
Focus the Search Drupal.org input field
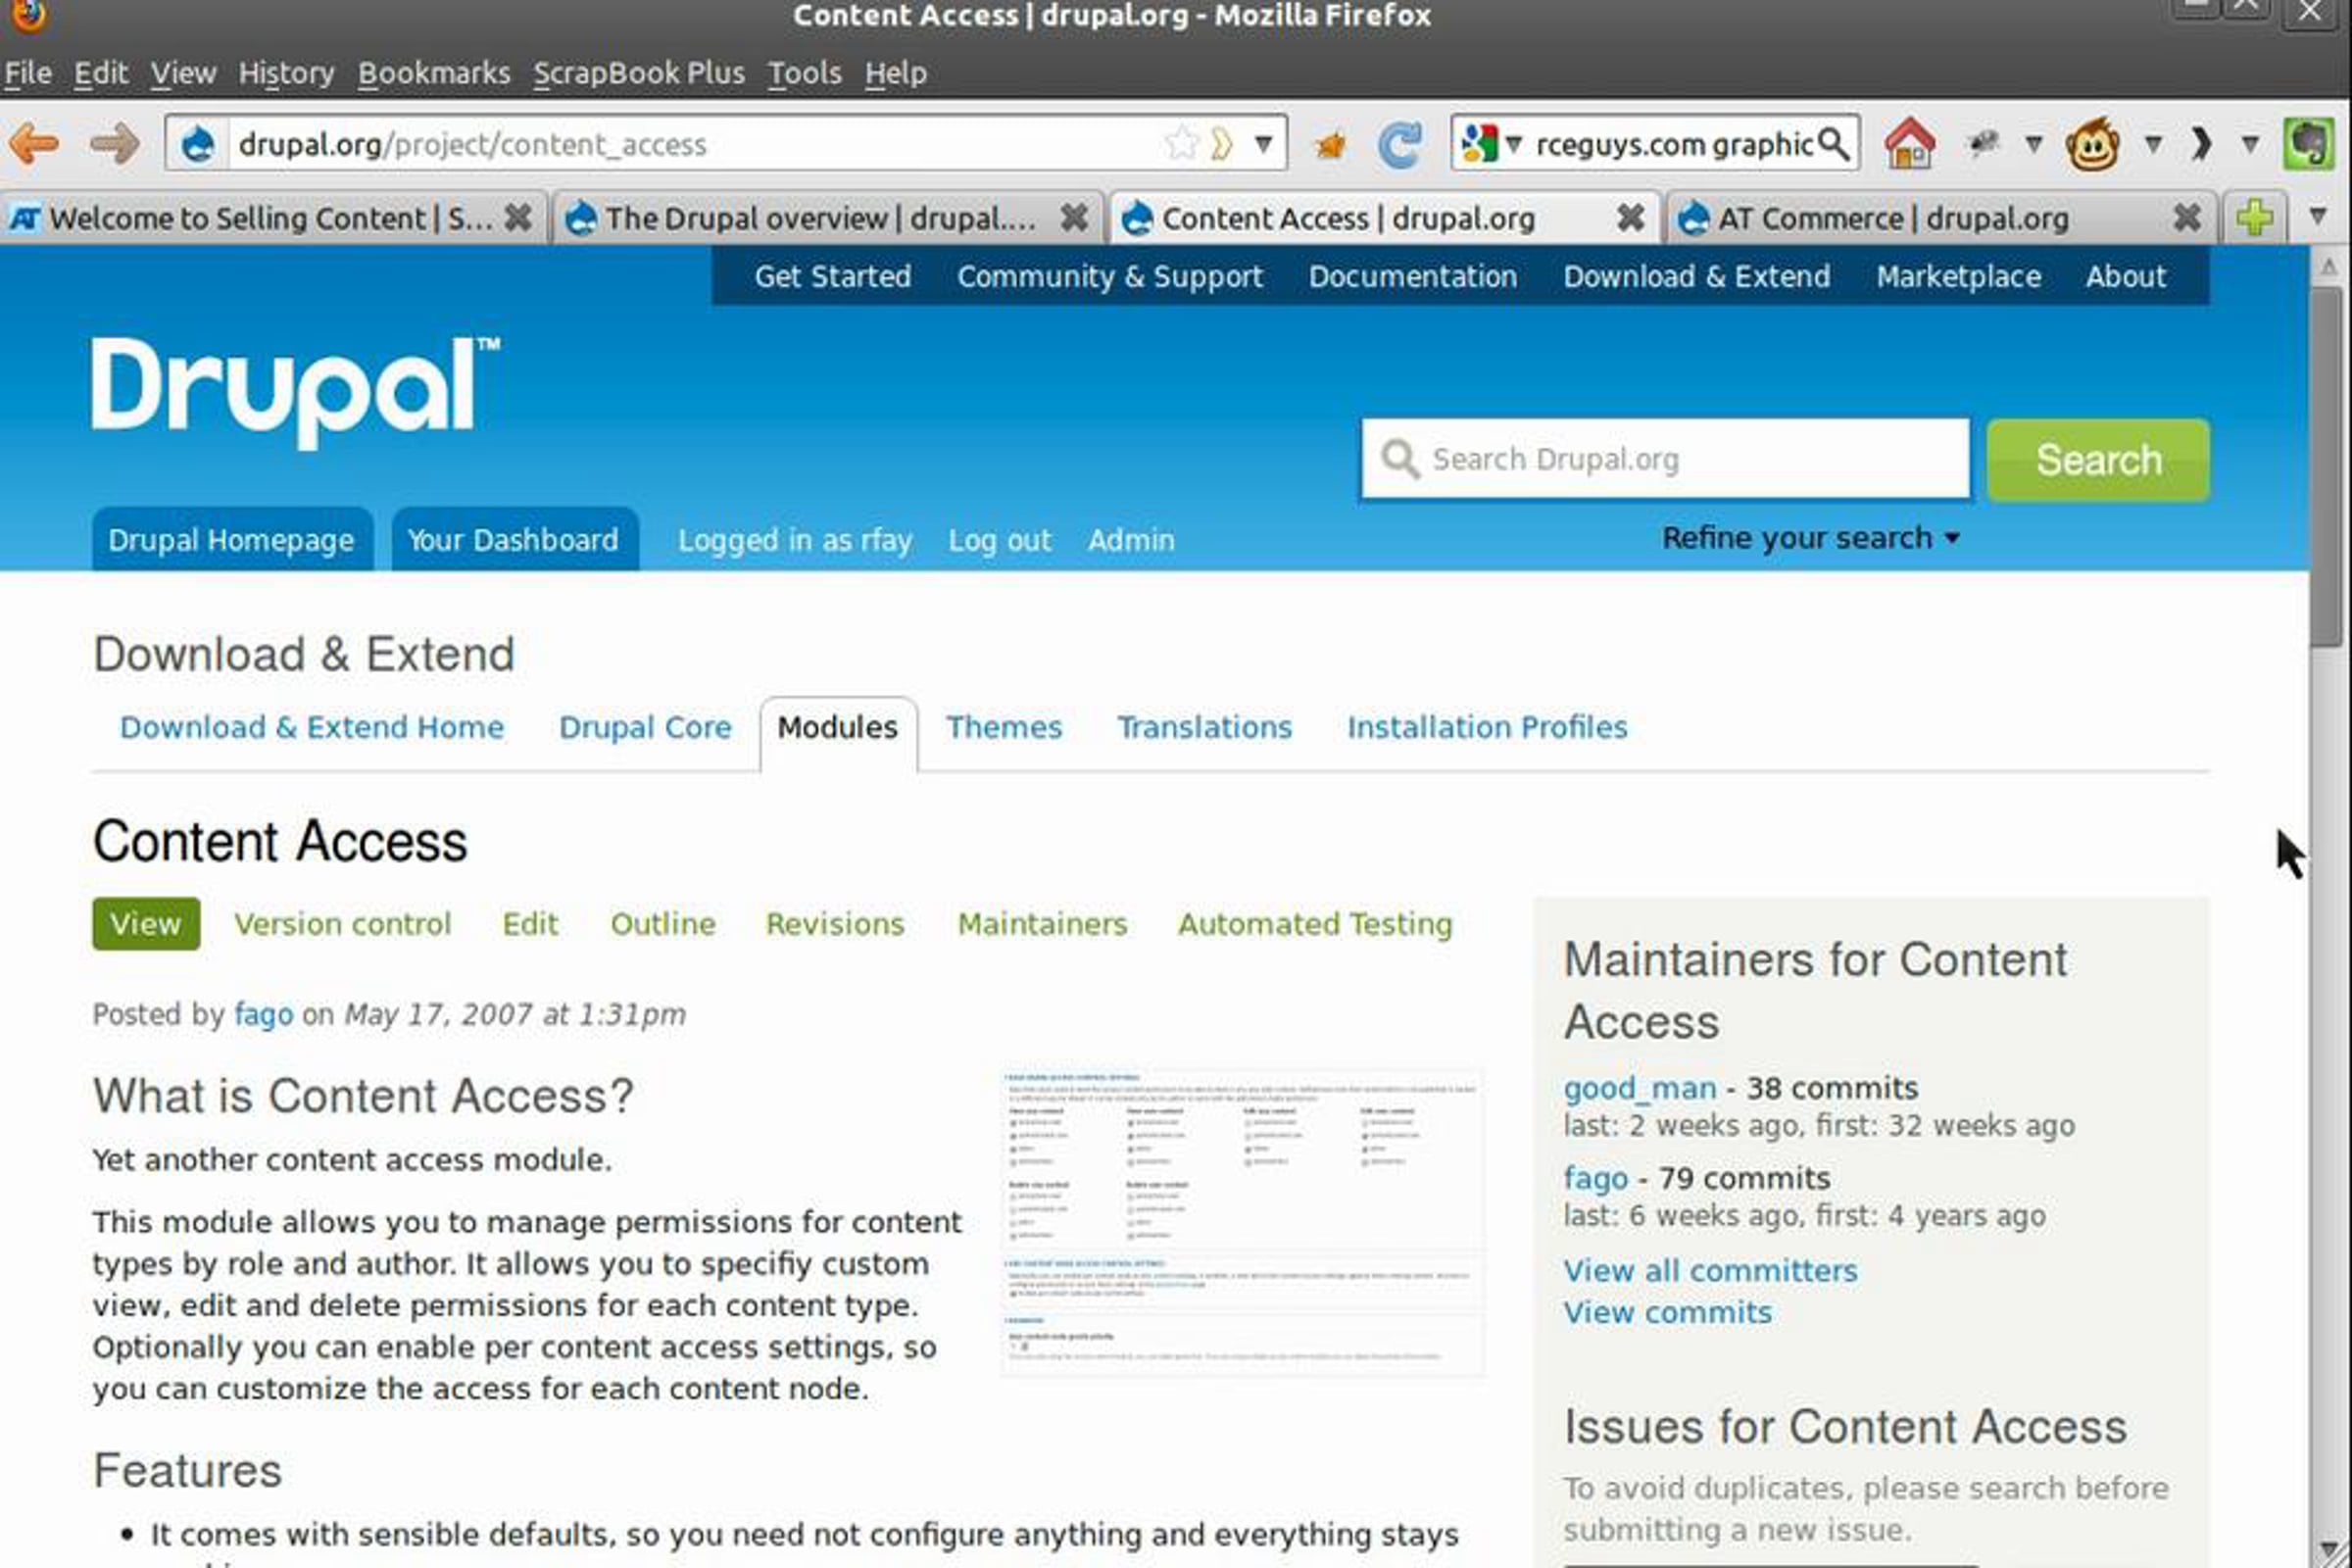(x=1665, y=459)
